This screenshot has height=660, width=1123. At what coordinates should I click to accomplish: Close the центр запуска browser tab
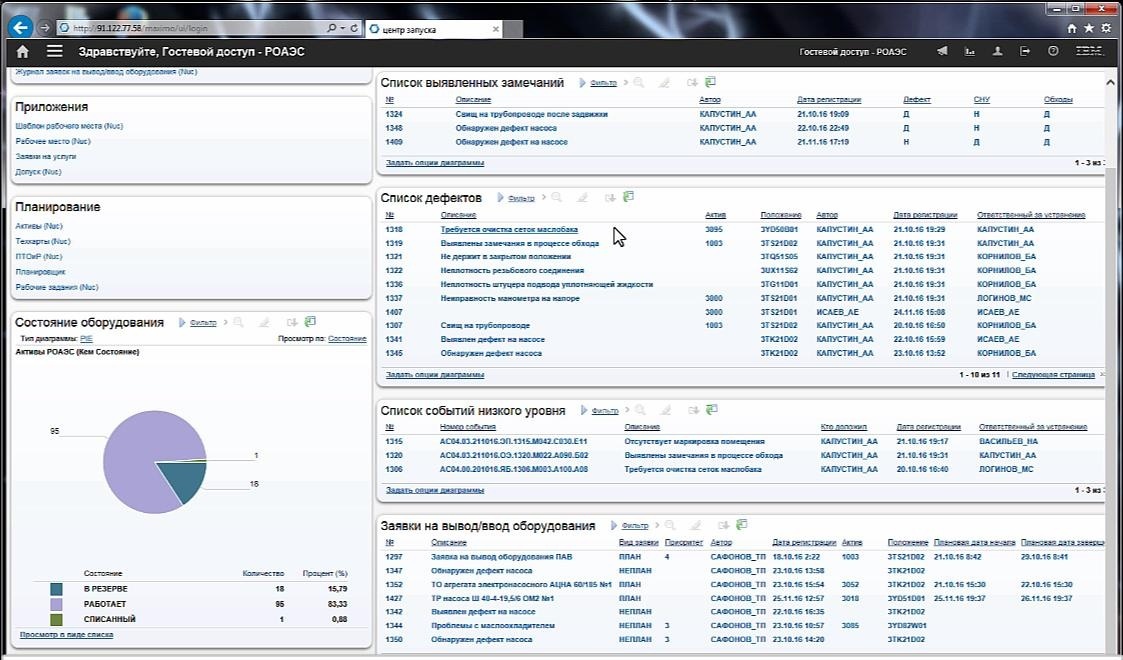(495, 29)
